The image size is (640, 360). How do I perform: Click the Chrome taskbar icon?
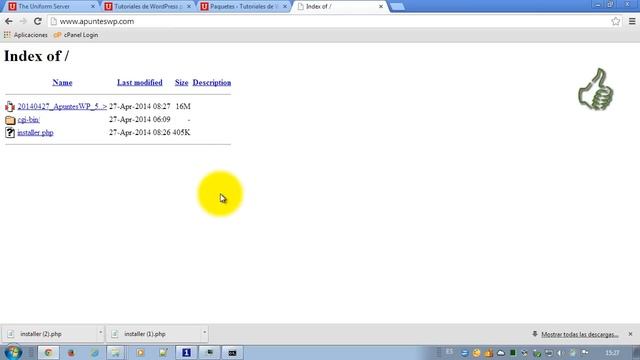(x=48, y=353)
